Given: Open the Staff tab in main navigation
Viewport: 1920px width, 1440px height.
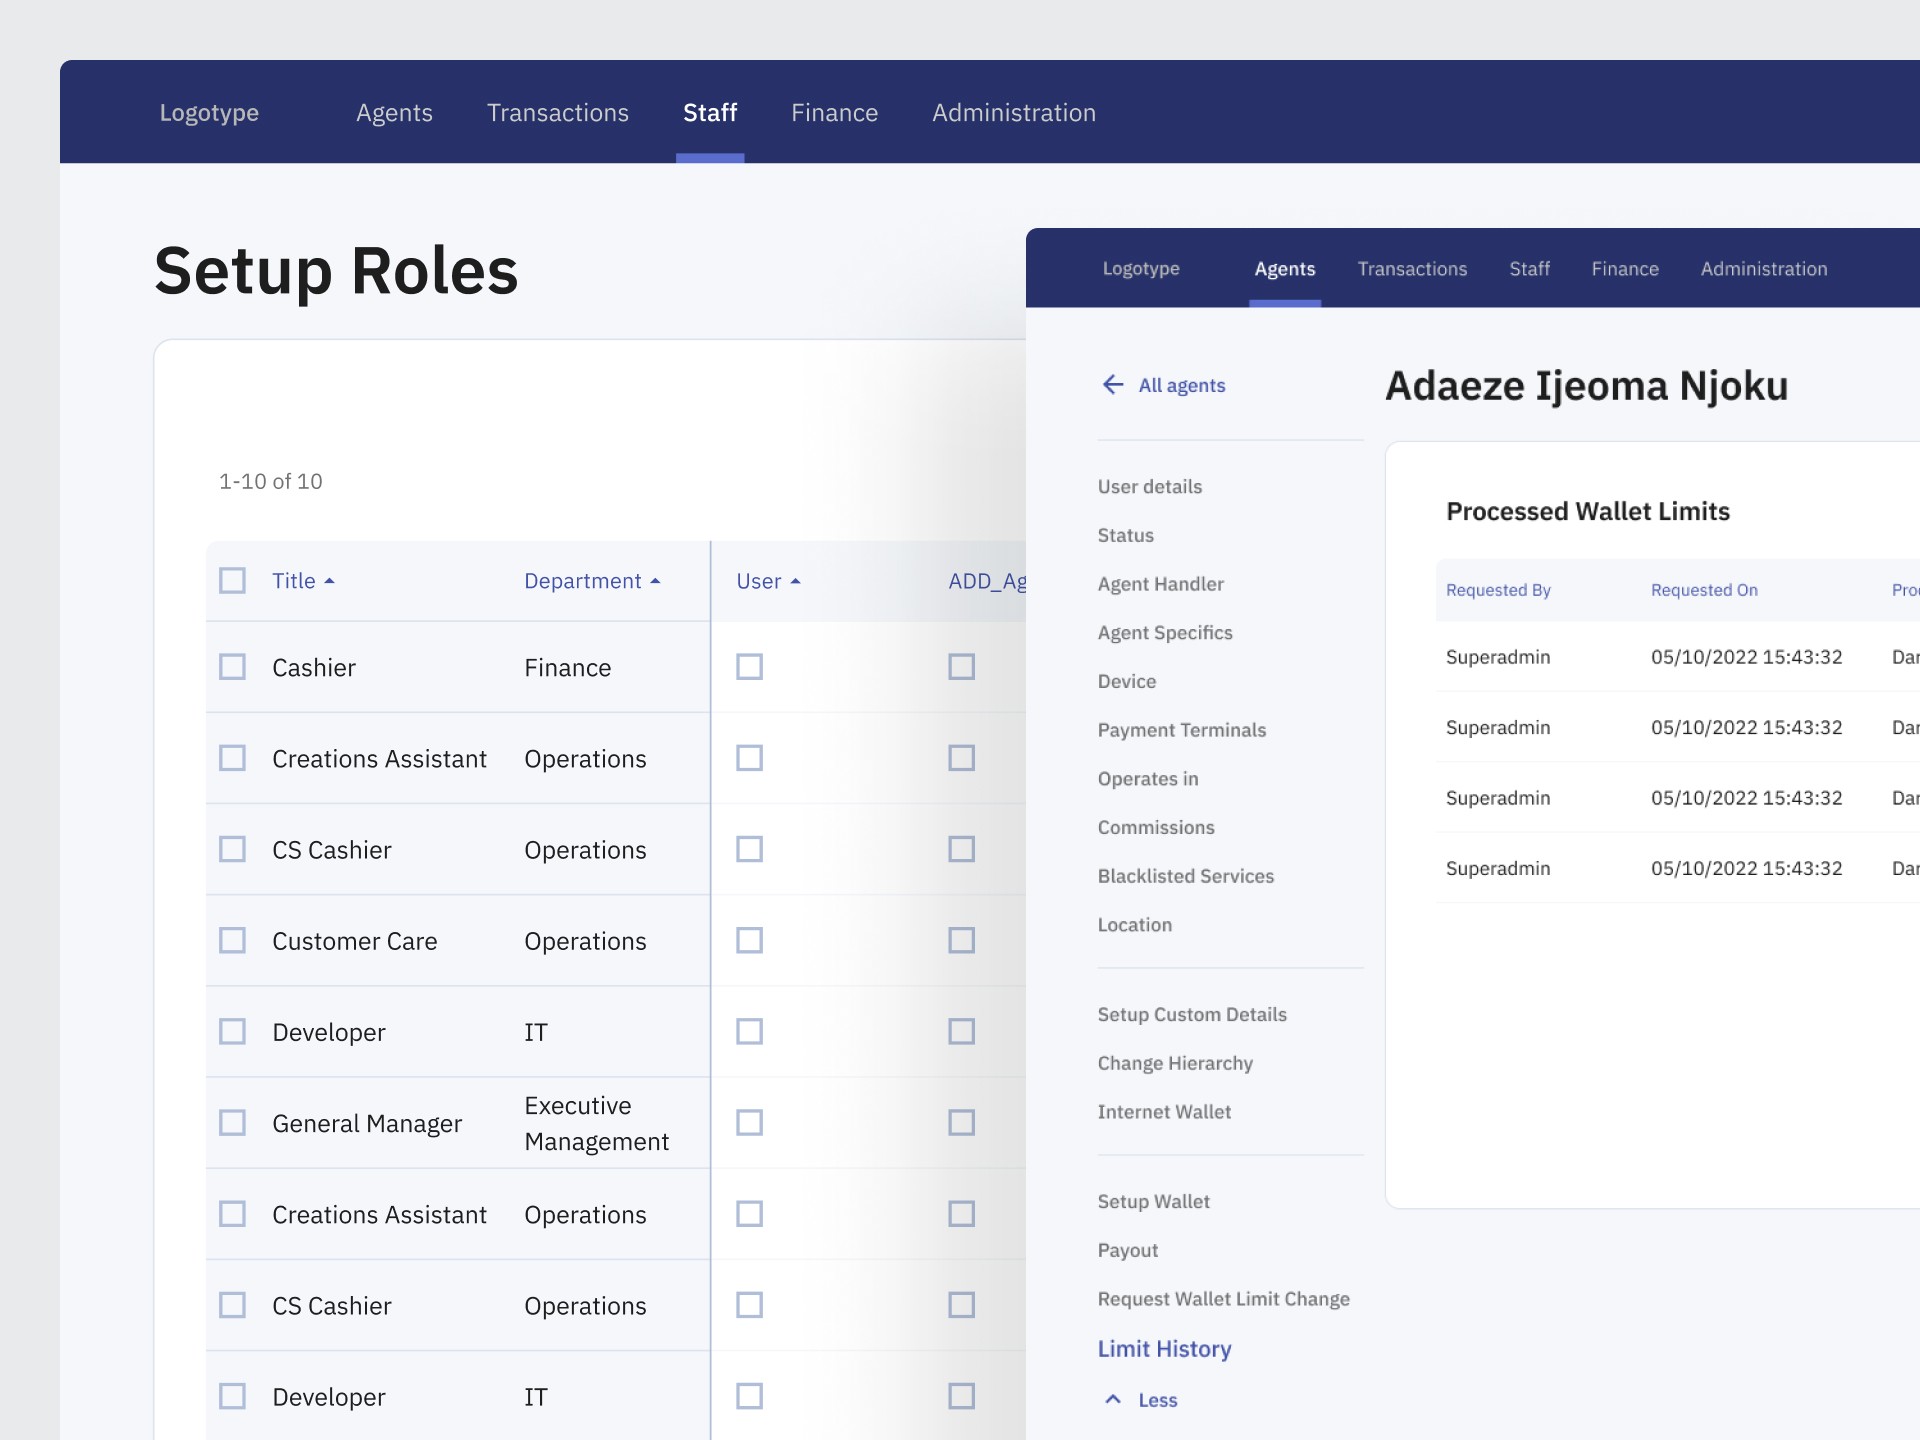Looking at the screenshot, I should [710, 113].
